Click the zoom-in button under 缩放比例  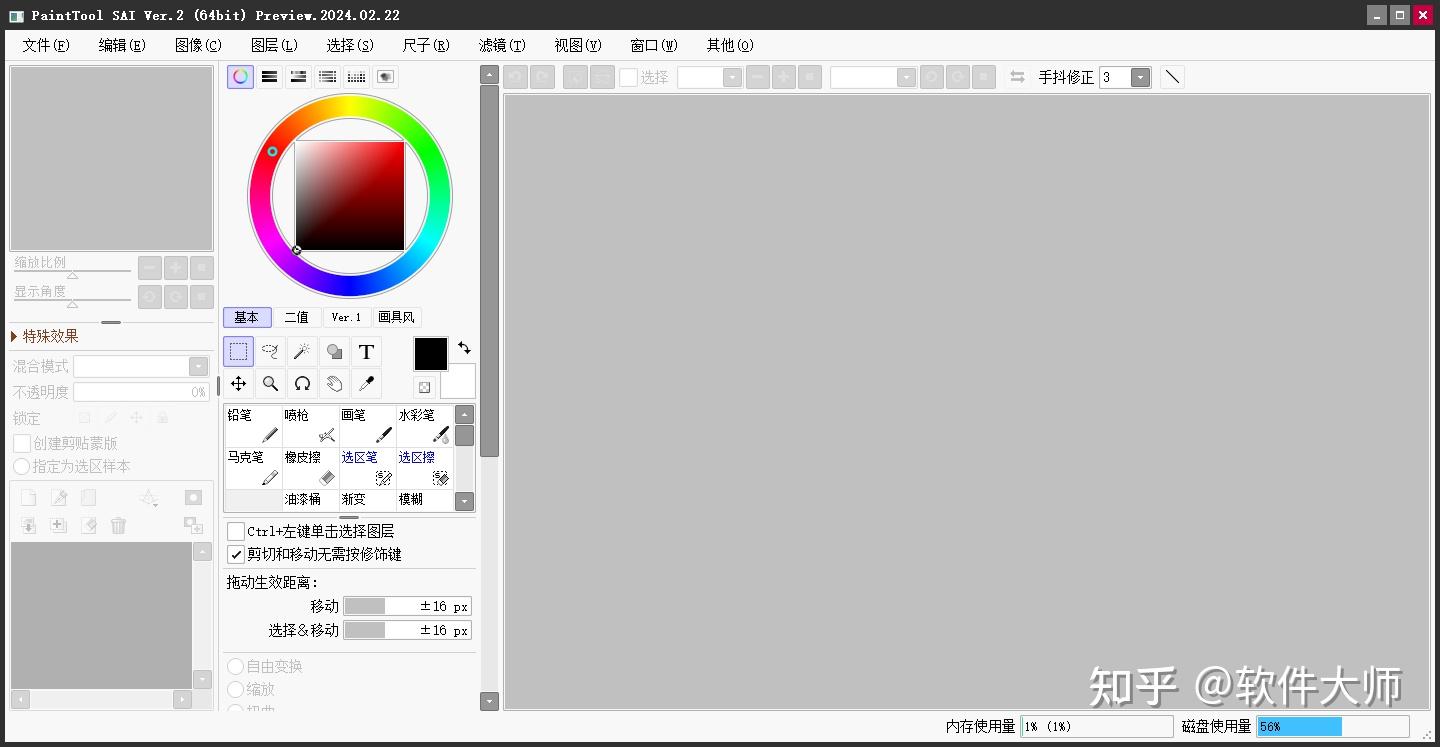tap(175, 267)
